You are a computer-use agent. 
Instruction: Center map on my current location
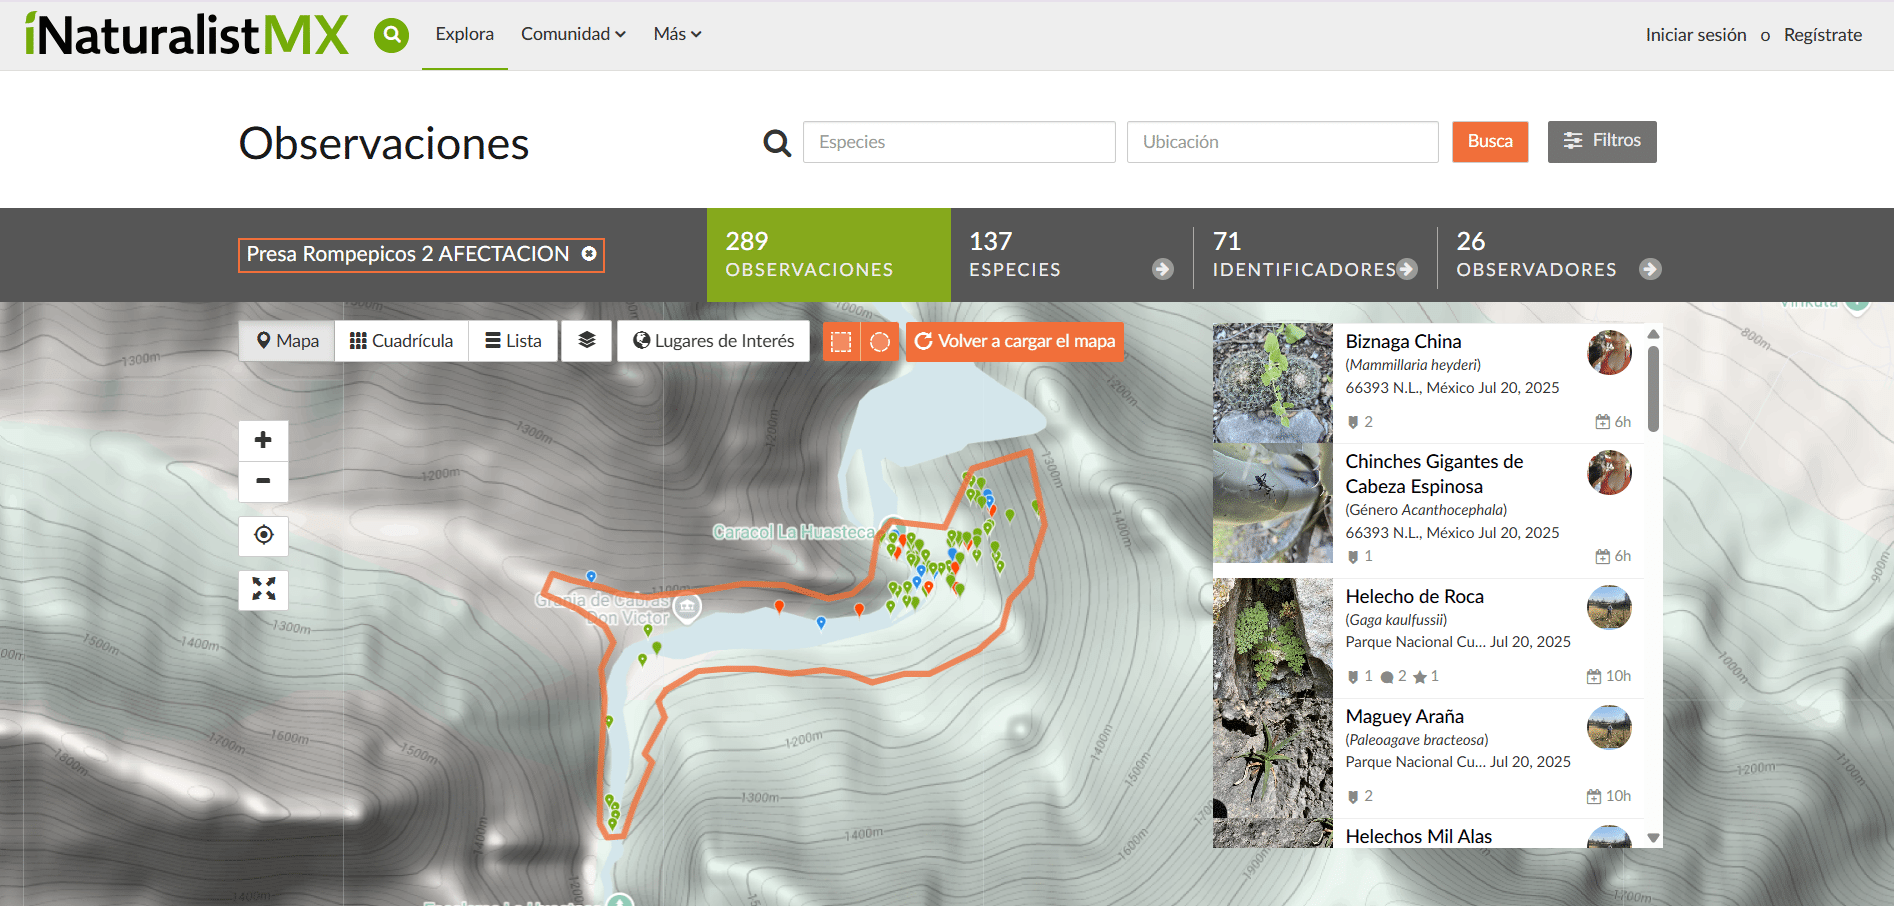263,535
